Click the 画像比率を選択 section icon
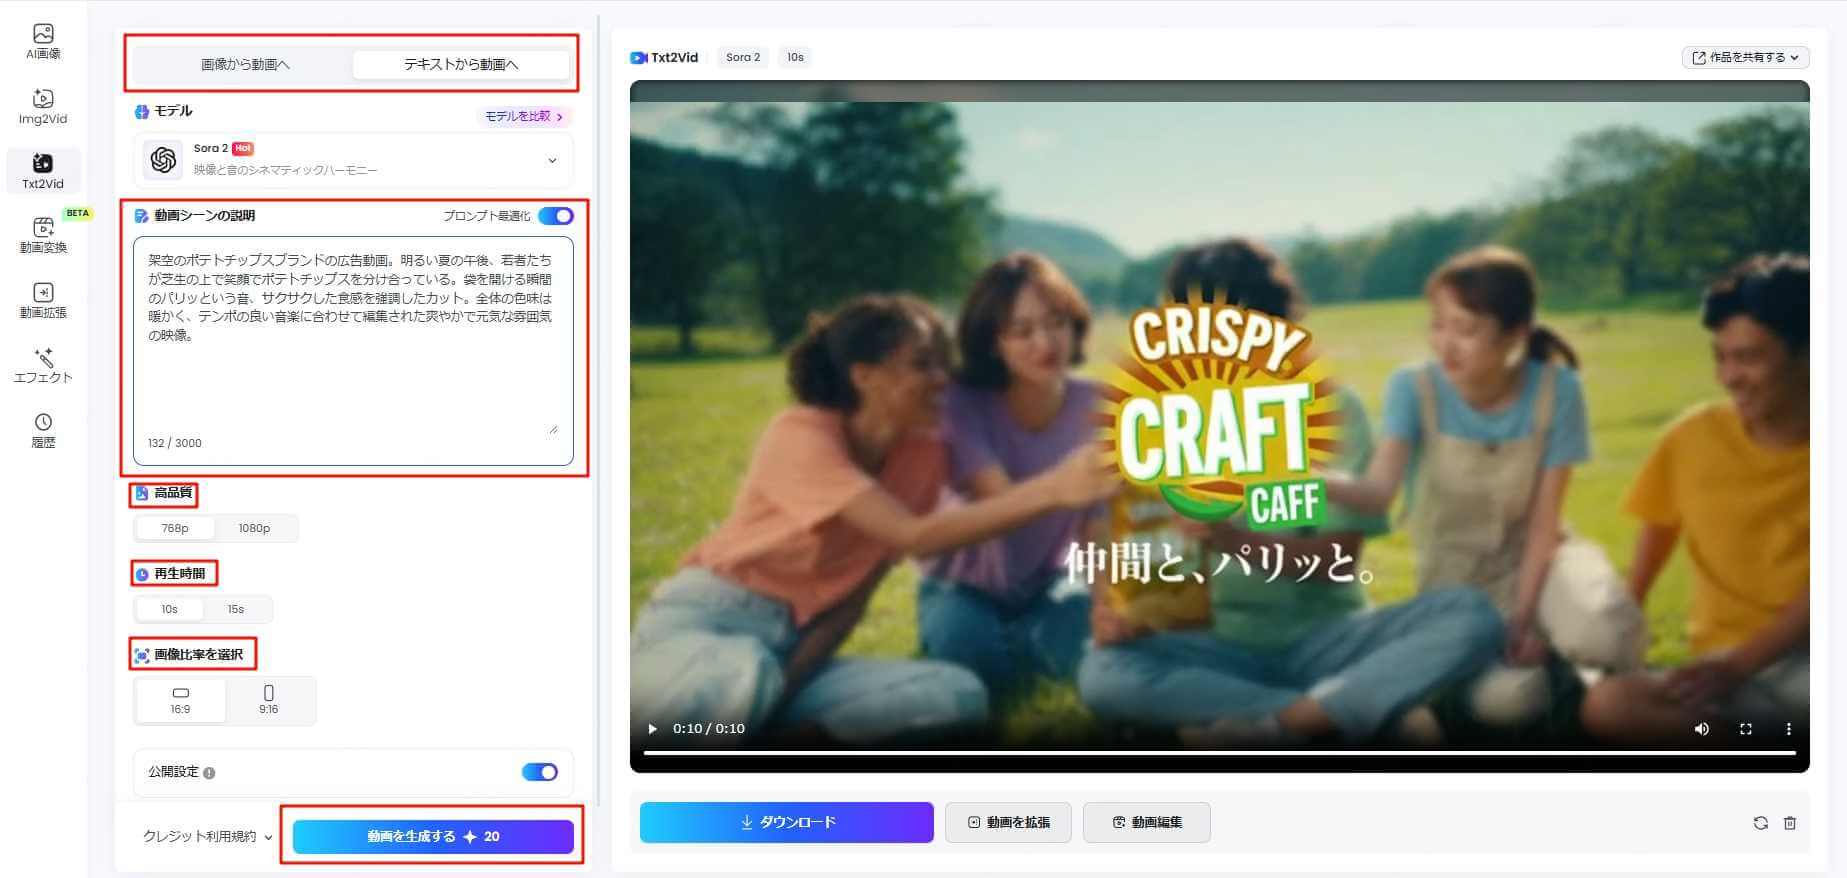The image size is (1847, 878). point(142,655)
